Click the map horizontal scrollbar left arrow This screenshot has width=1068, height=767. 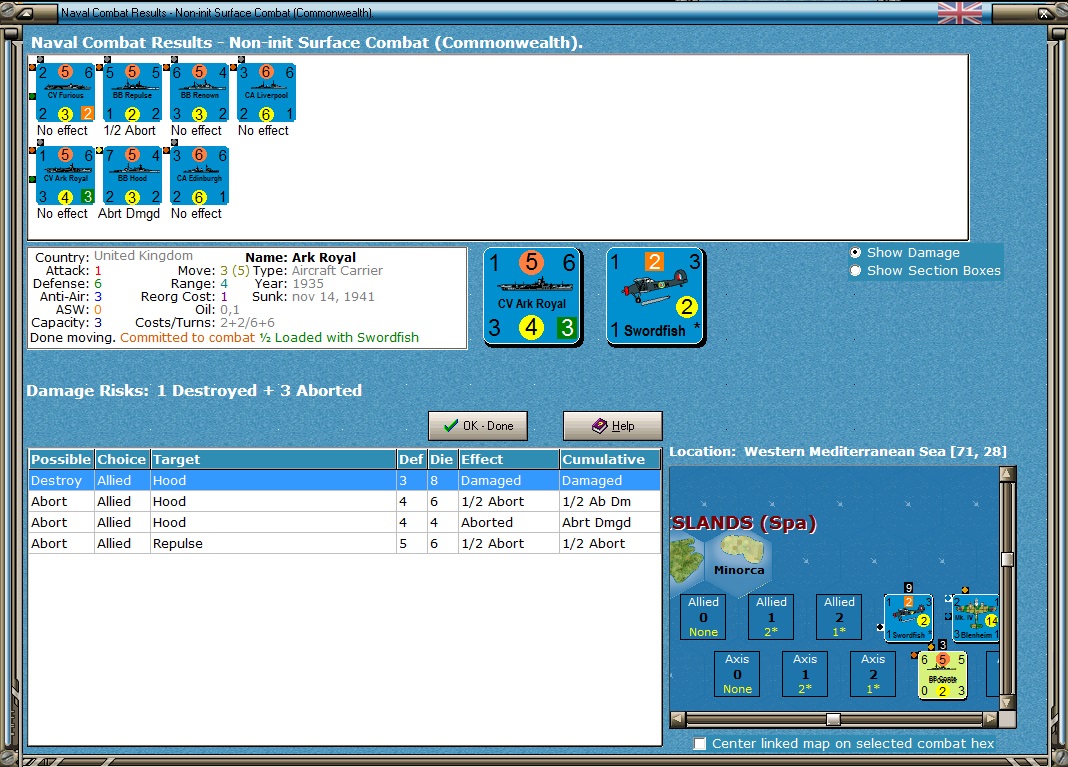tap(678, 719)
